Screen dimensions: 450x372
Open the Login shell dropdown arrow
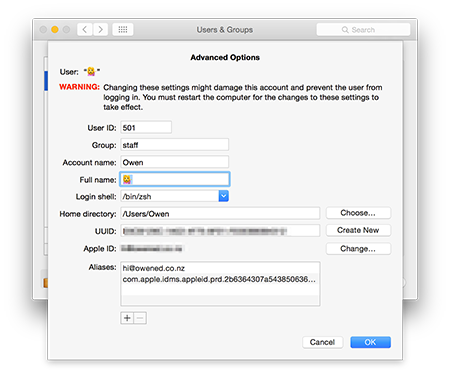click(x=224, y=196)
